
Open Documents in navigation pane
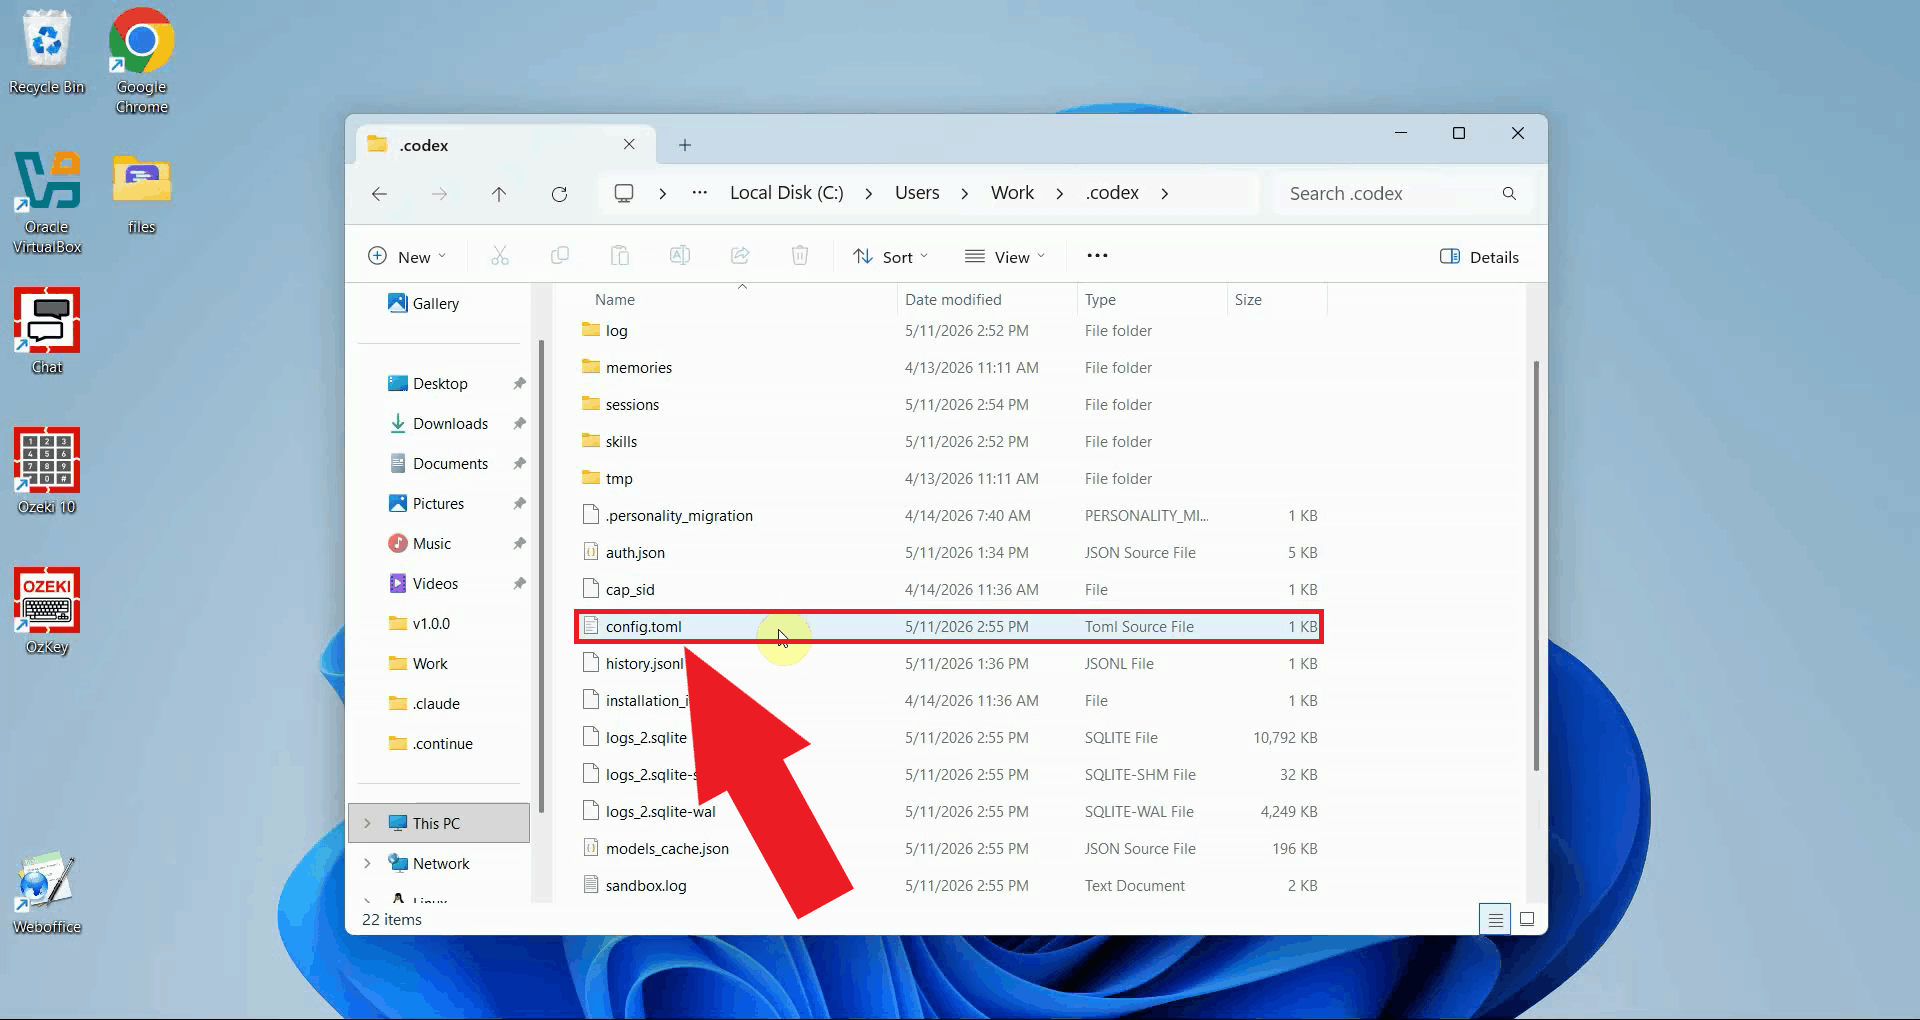click(x=441, y=463)
